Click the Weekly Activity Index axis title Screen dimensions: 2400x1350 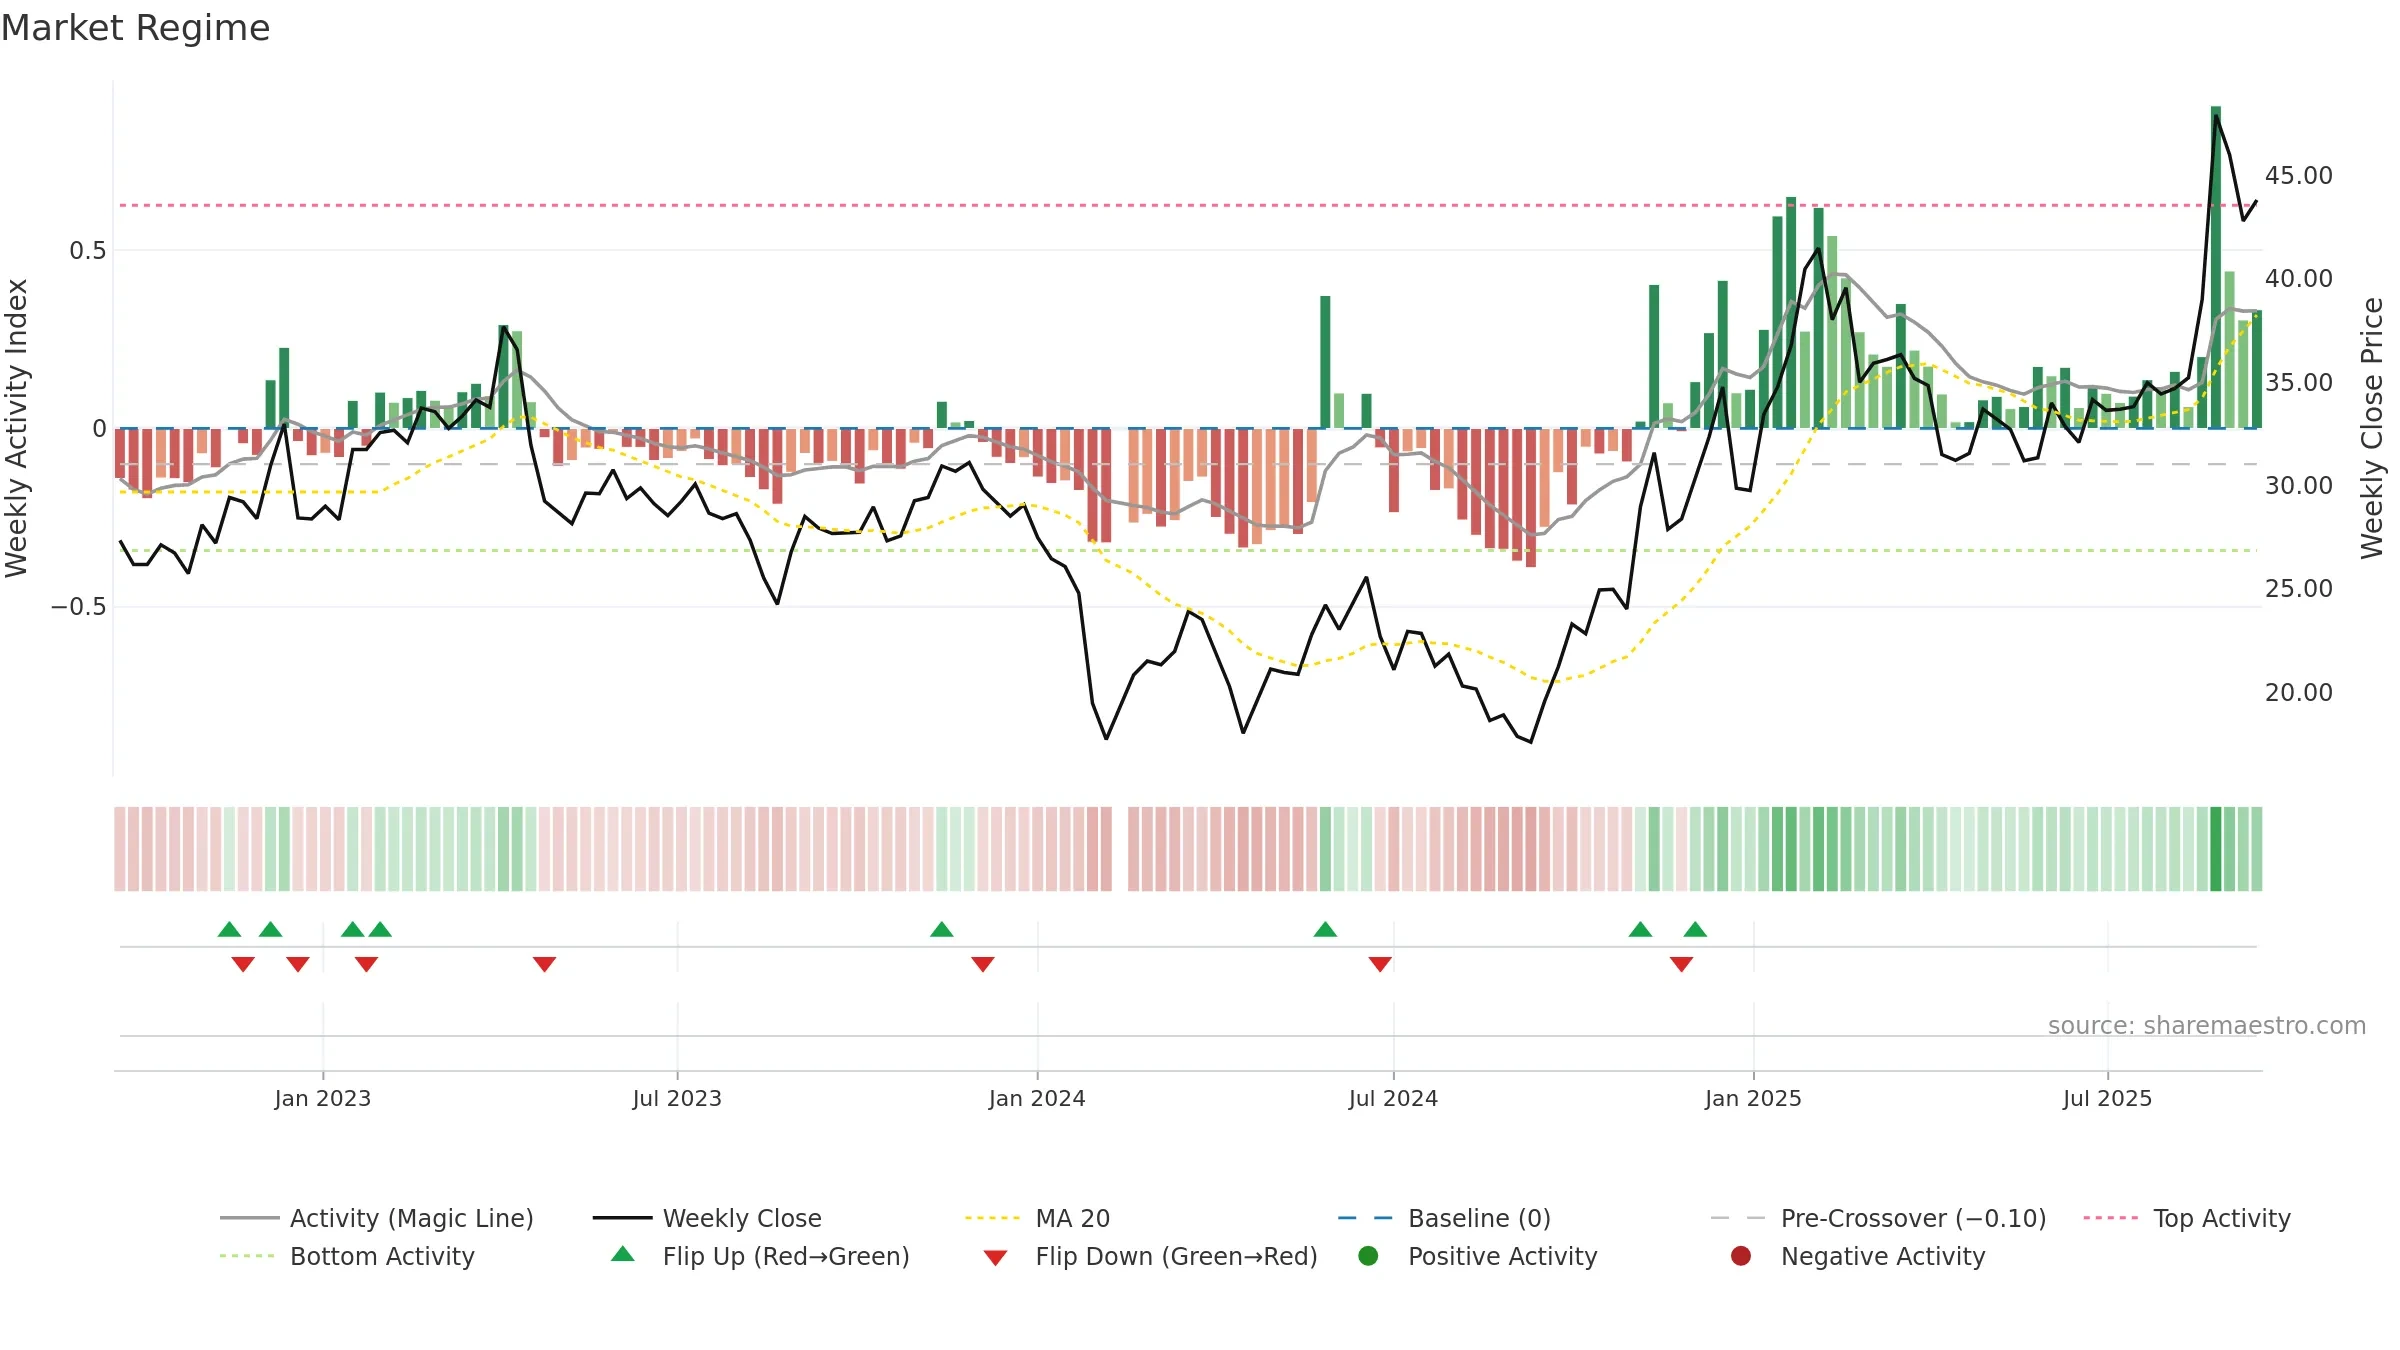click(x=17, y=428)
